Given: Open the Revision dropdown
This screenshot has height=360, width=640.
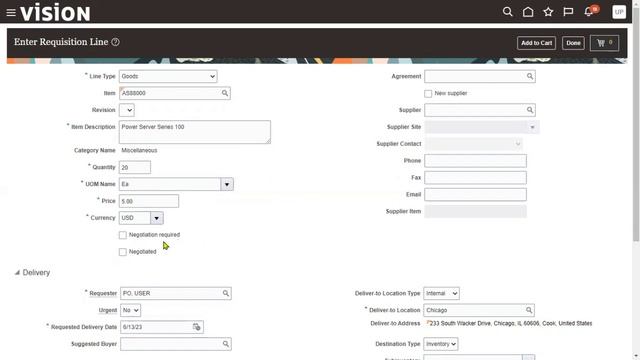Looking at the screenshot, I should coord(127,110).
